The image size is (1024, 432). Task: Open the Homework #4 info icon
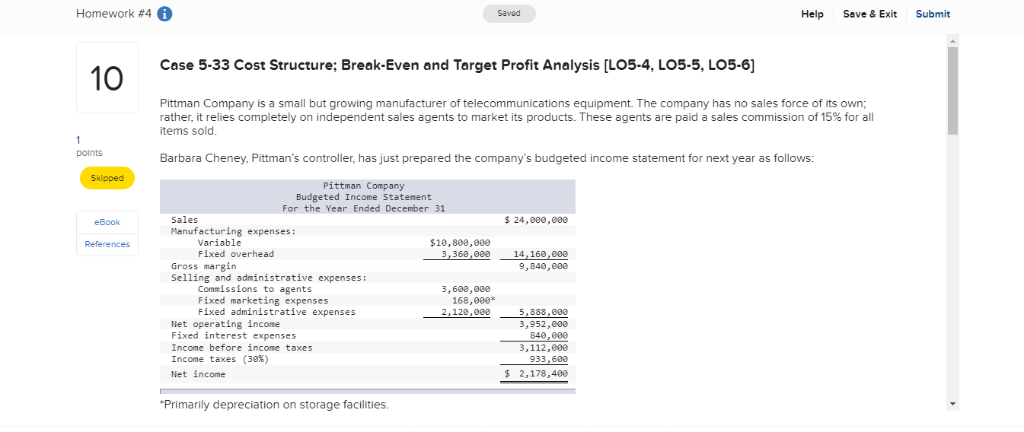(165, 14)
